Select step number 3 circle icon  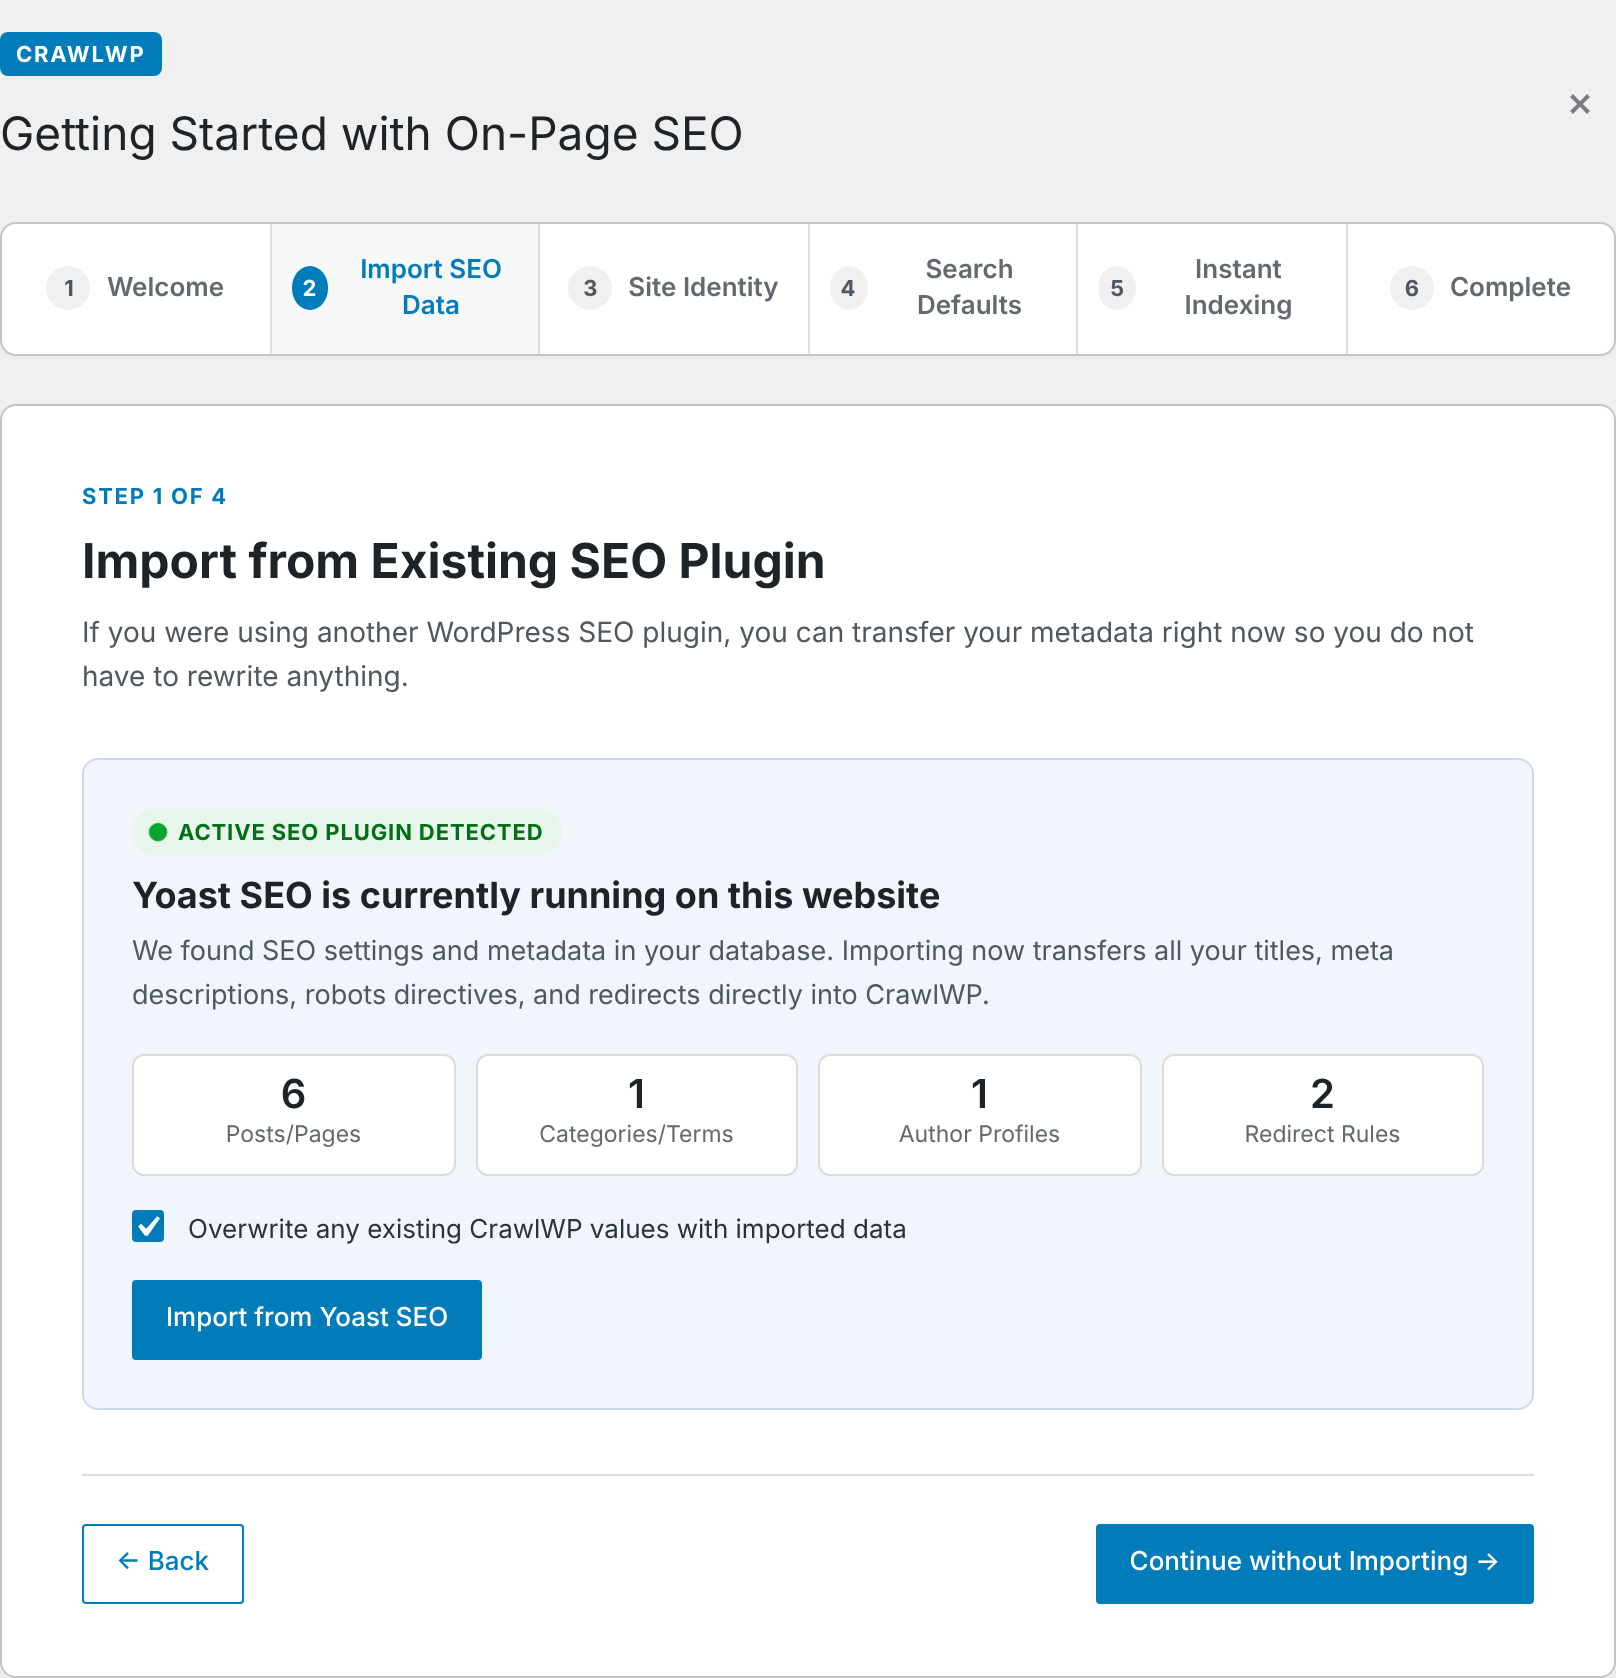590,288
